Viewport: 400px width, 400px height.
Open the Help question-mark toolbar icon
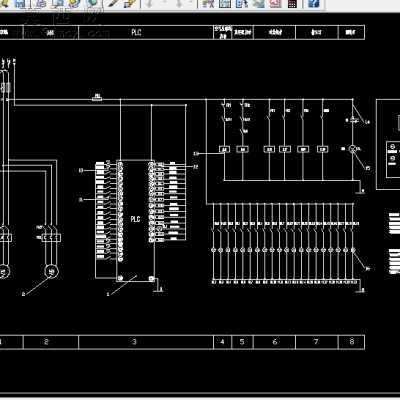[314, 4]
